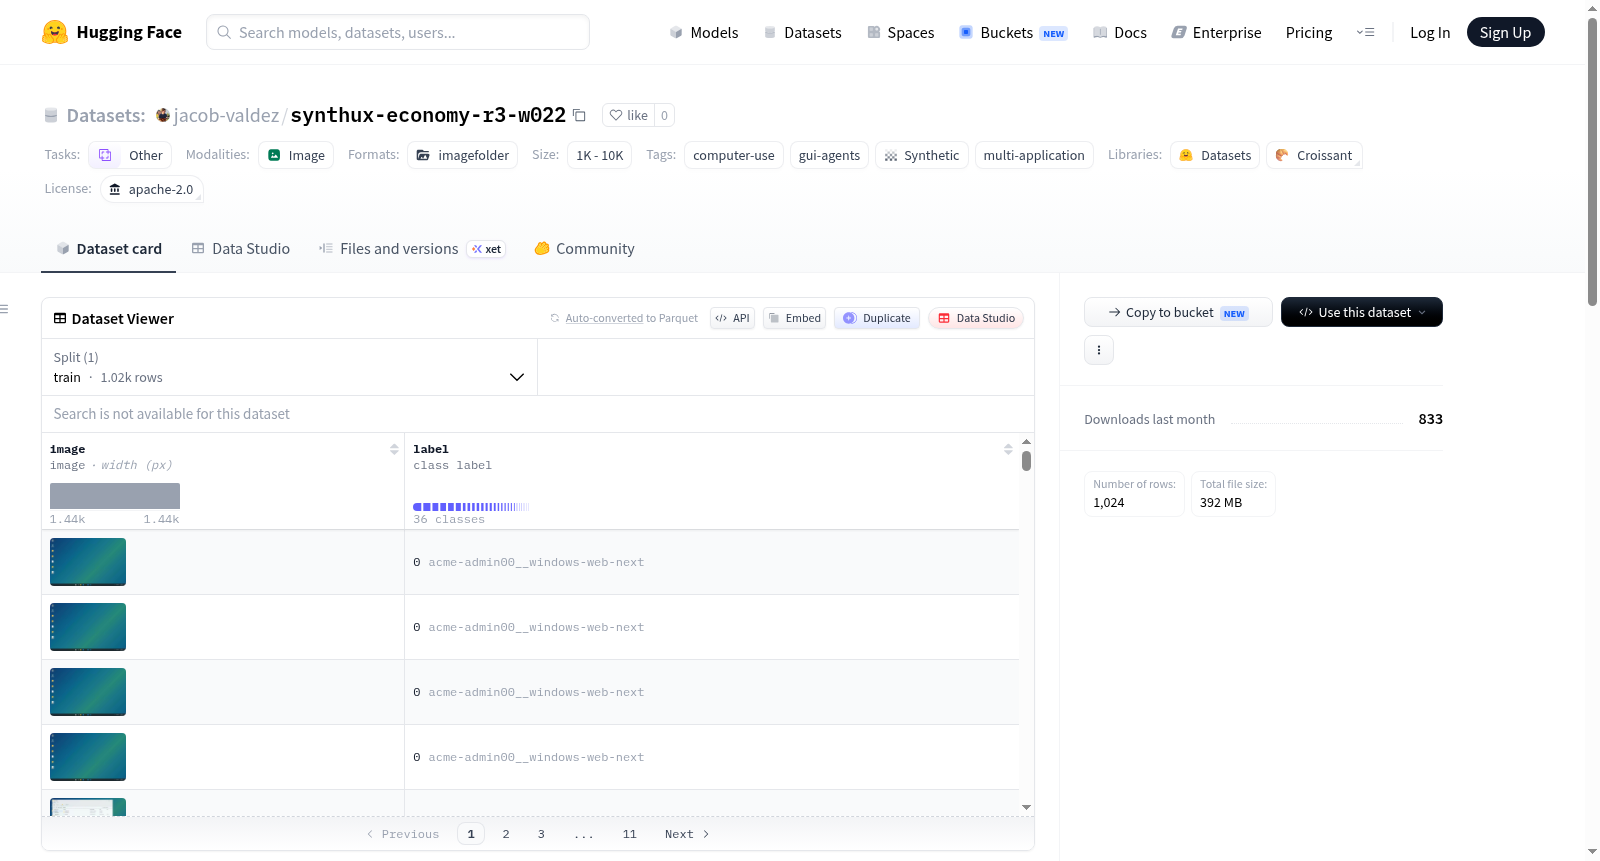1600x861 pixels.
Task: Click the gui-agents tag
Action: (x=829, y=155)
